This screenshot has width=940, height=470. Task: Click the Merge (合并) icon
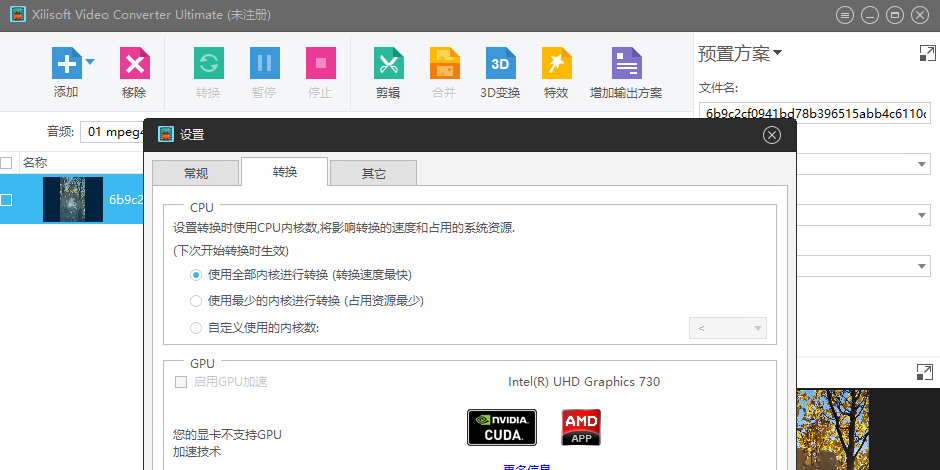click(x=444, y=65)
